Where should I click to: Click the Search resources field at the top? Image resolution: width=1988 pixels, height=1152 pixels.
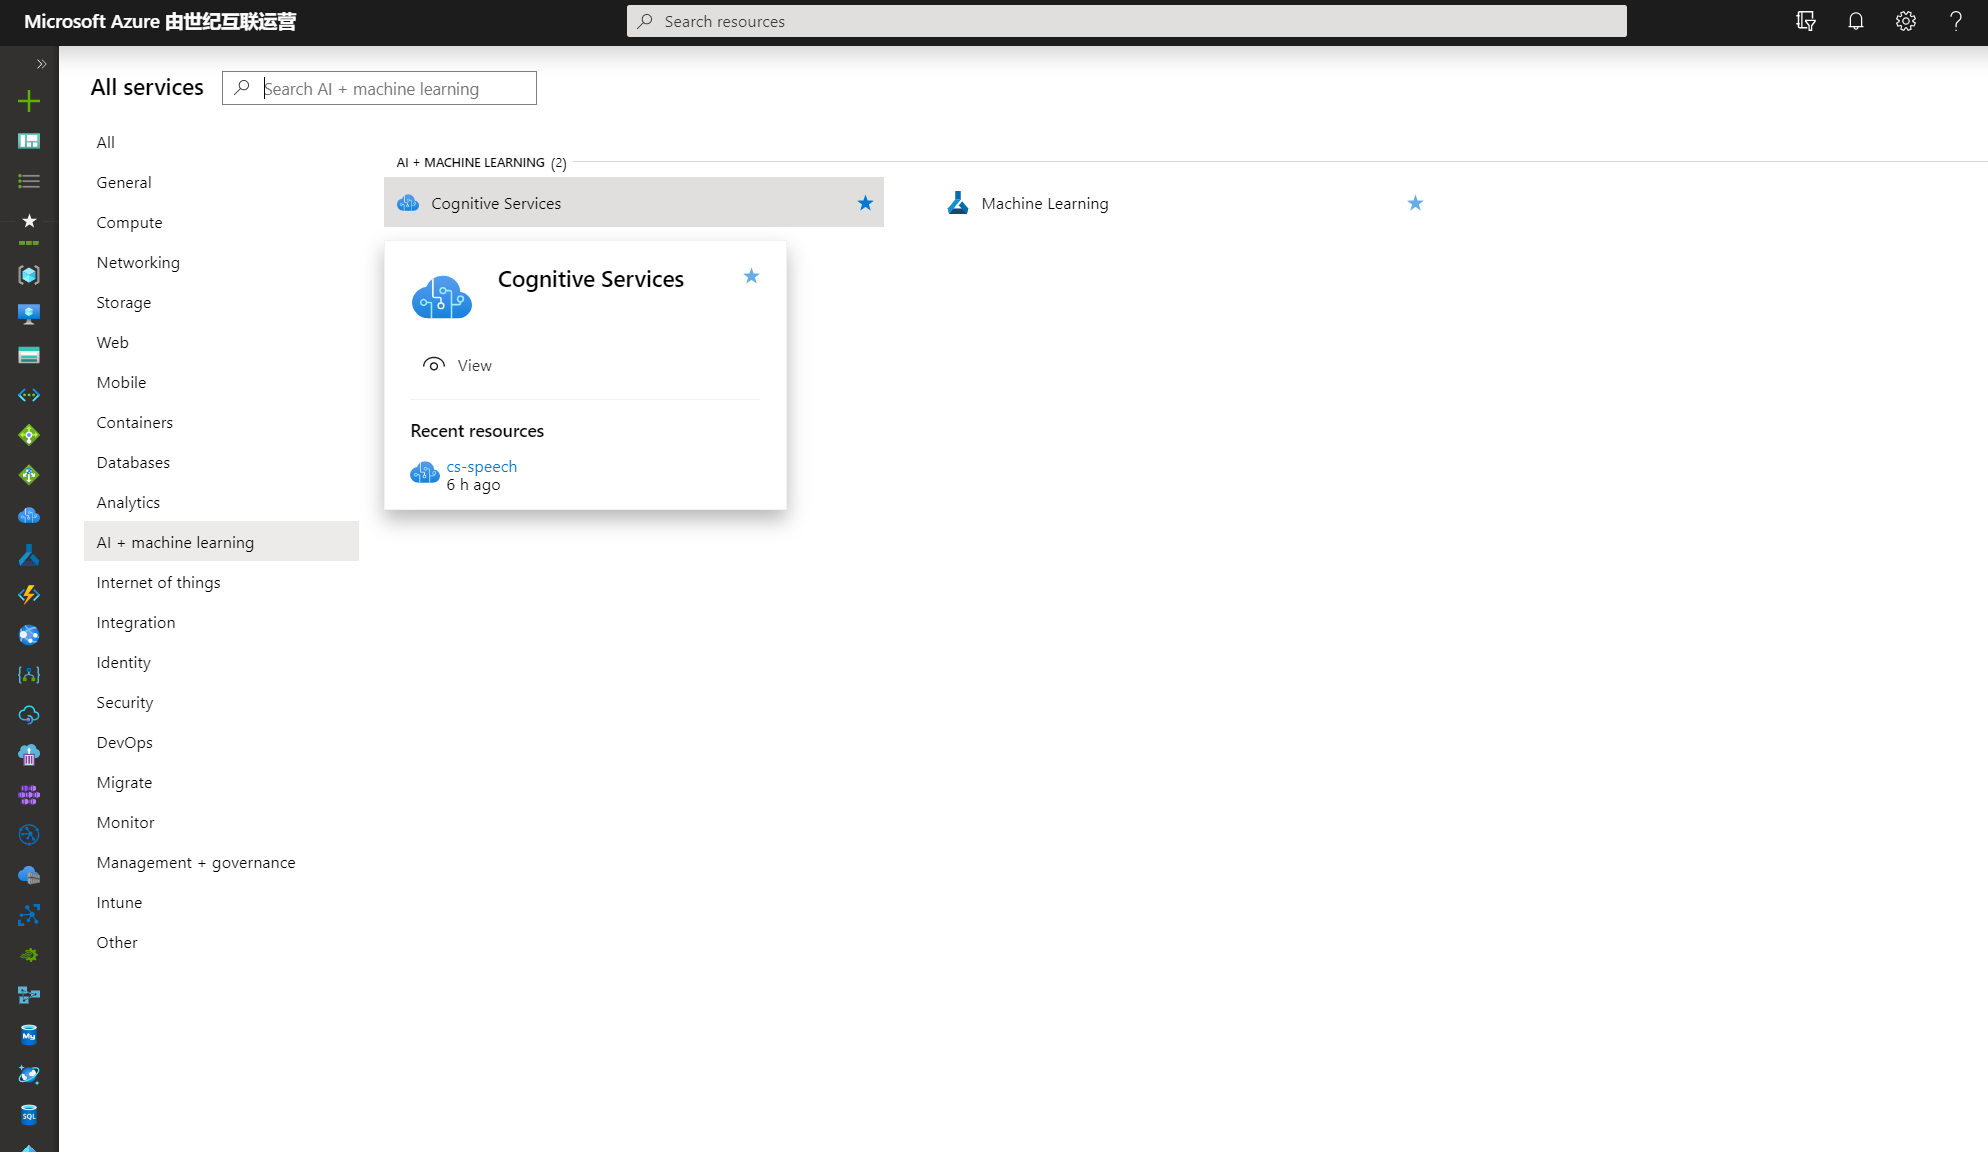click(x=1125, y=21)
